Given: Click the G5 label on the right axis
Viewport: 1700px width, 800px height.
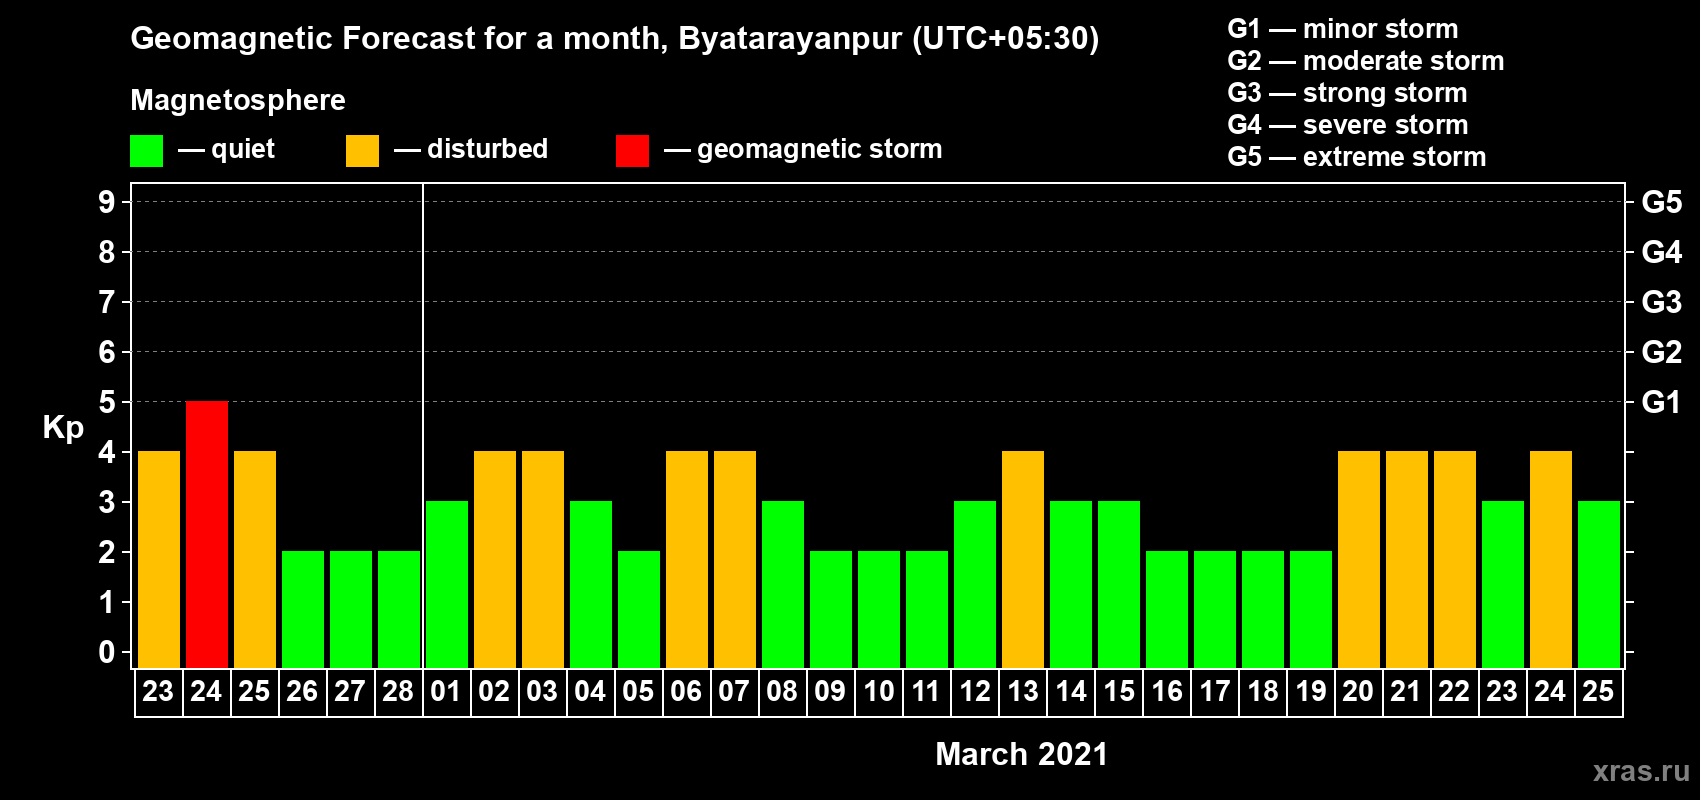Looking at the screenshot, I should click(1661, 202).
